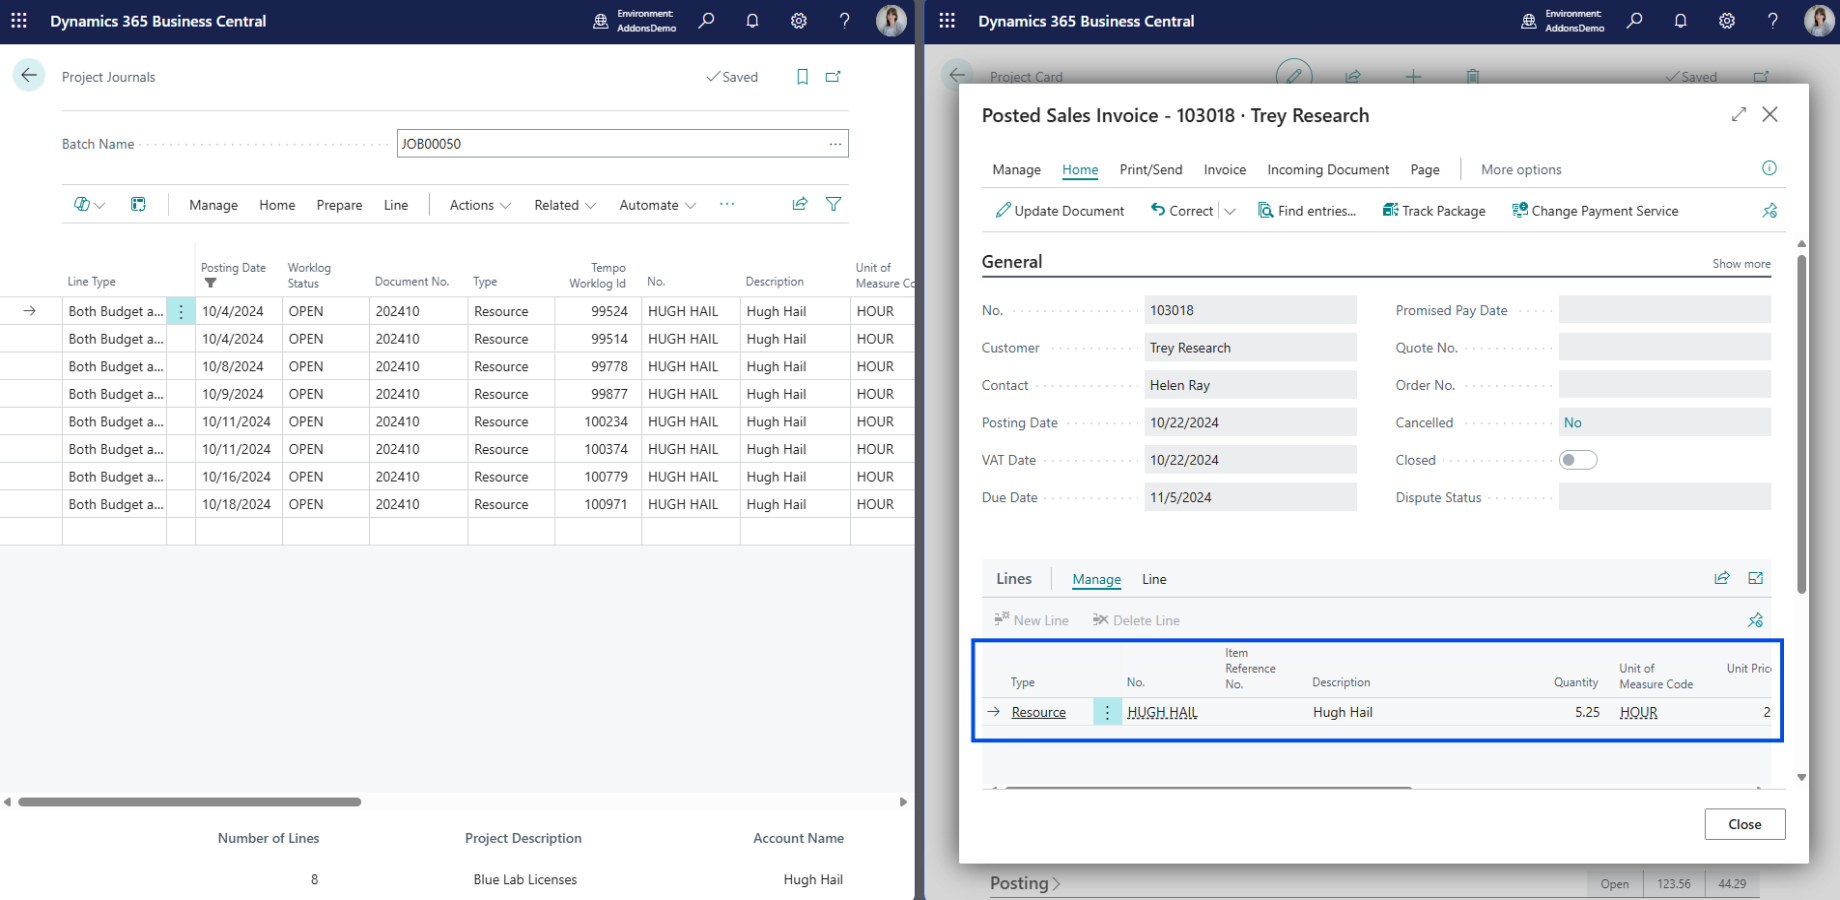This screenshot has height=900, width=1840.
Task: Open Prepare menu in Project Journals
Action: tap(339, 205)
